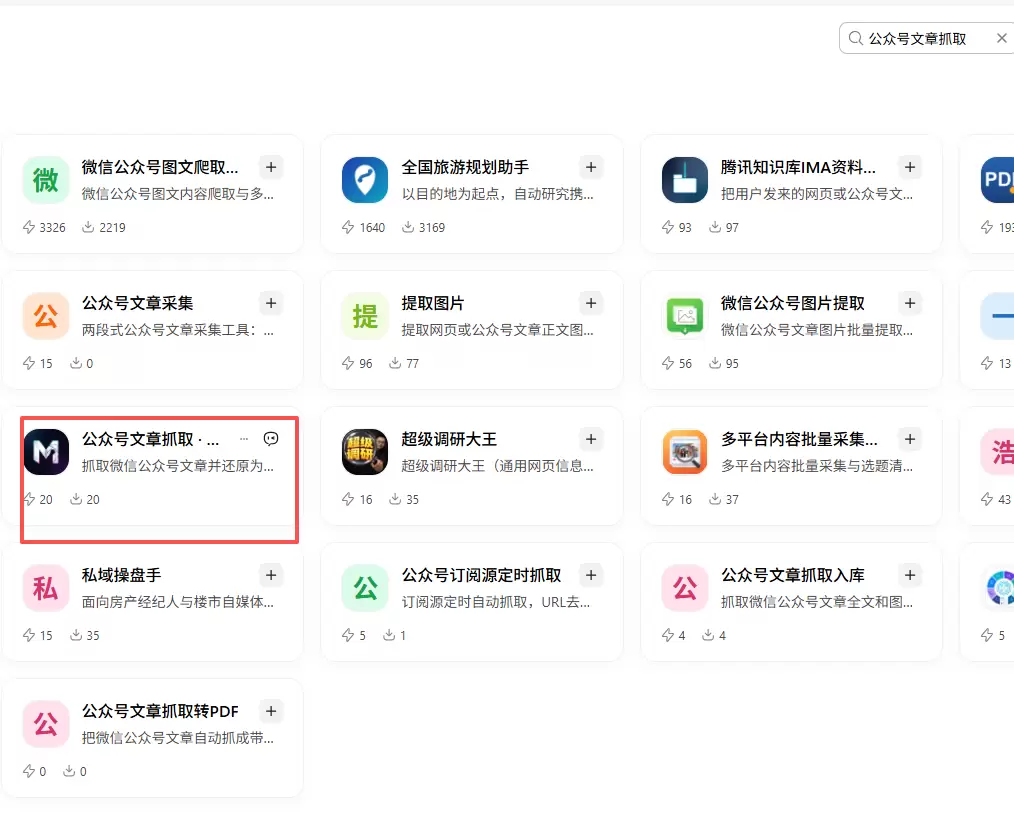Add 公众号文章抓取入库 with plus button
This screenshot has height=836, width=1014.
point(910,575)
